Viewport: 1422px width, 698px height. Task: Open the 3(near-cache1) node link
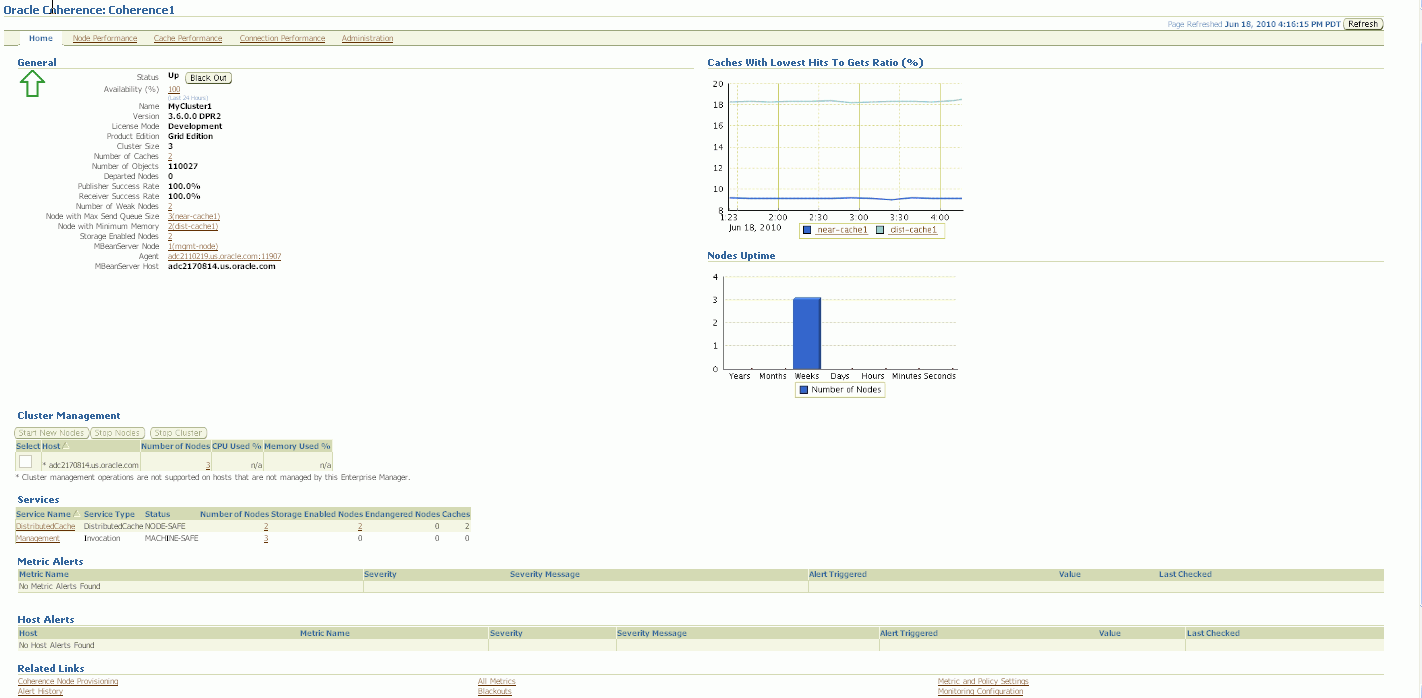click(x=193, y=217)
